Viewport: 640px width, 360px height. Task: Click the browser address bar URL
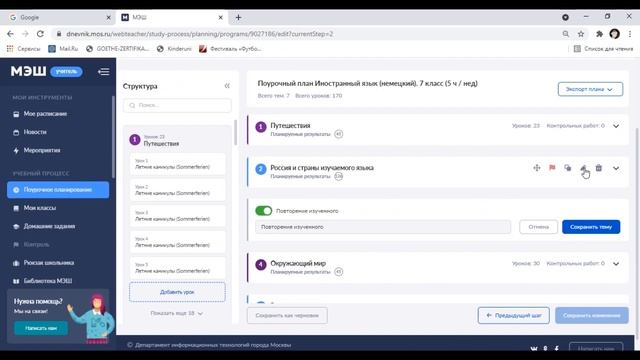click(x=200, y=34)
